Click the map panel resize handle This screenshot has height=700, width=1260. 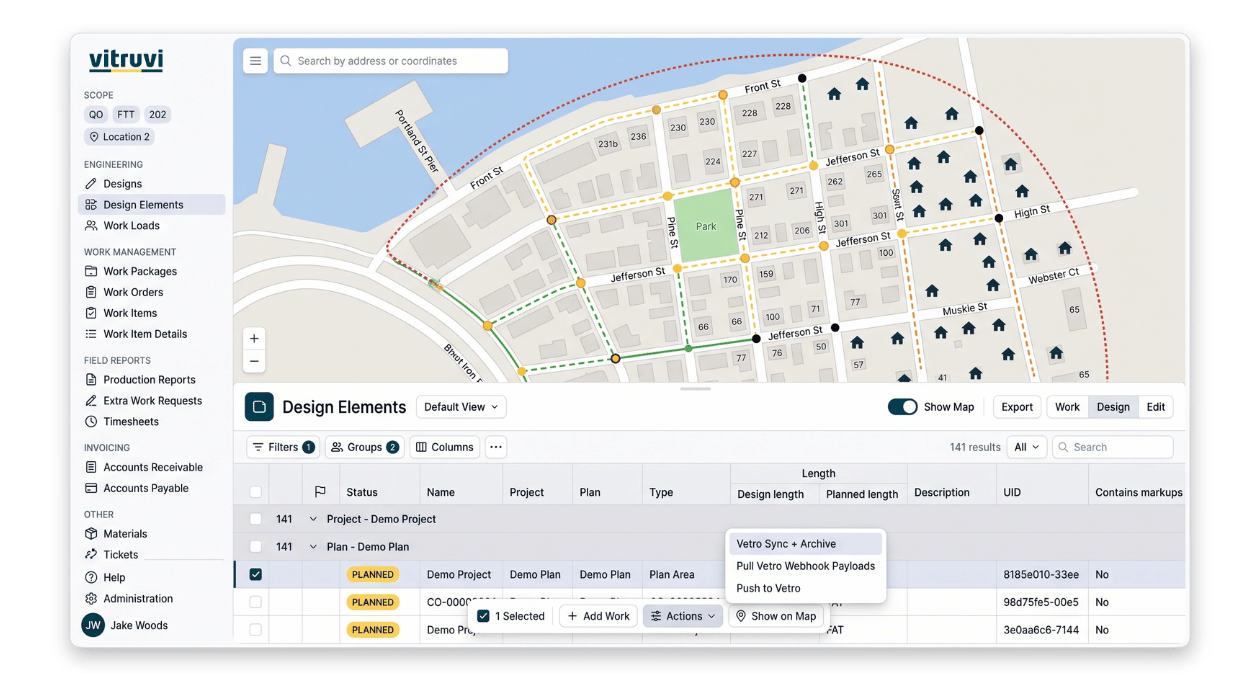click(695, 388)
